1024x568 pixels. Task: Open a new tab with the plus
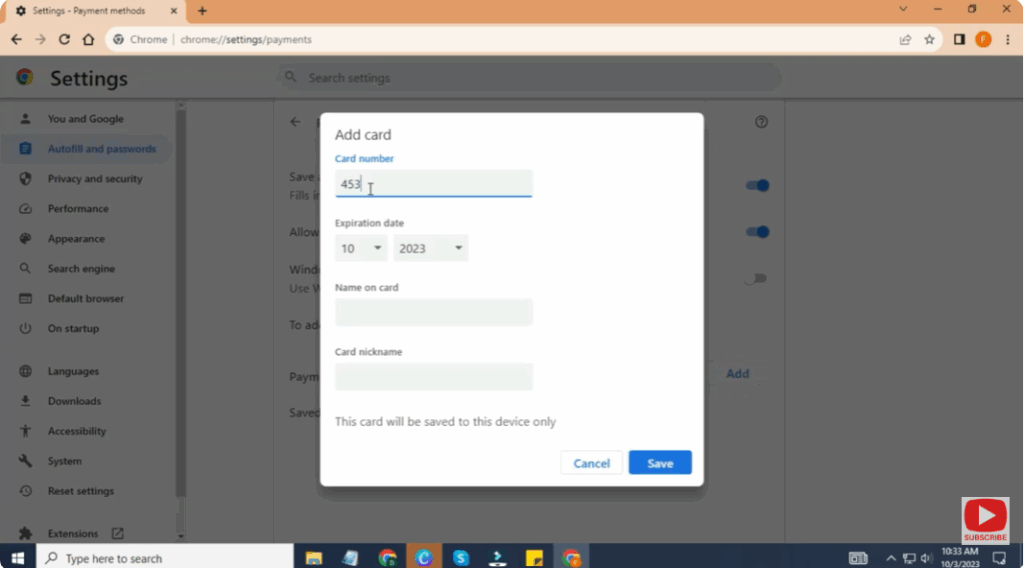click(202, 10)
